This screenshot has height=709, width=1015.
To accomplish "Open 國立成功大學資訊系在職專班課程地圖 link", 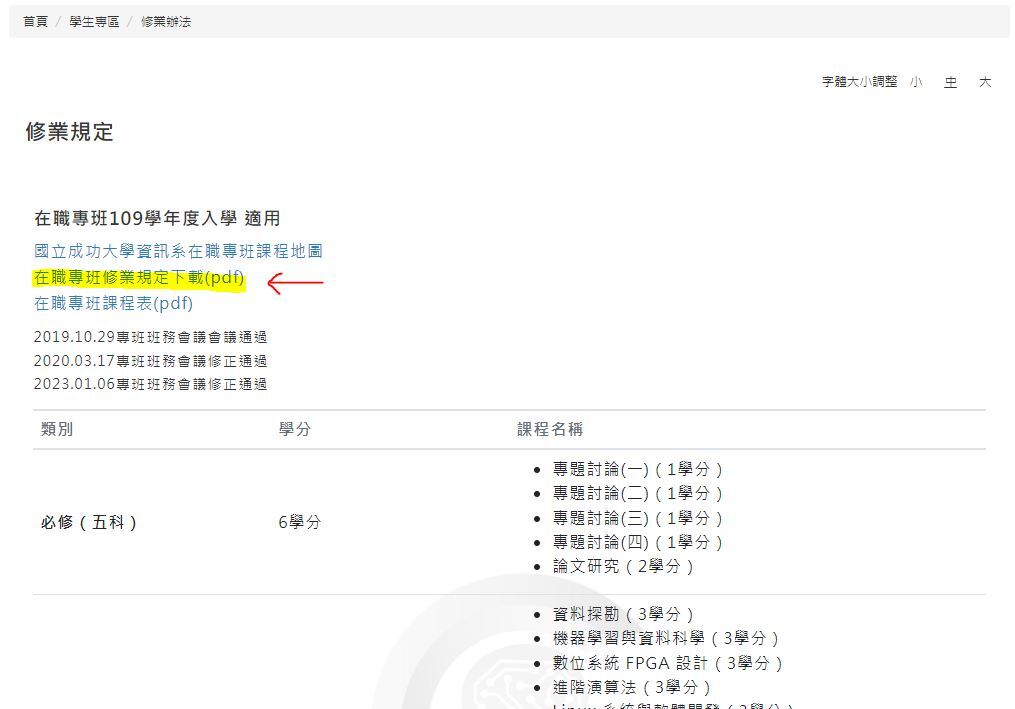I will [178, 251].
